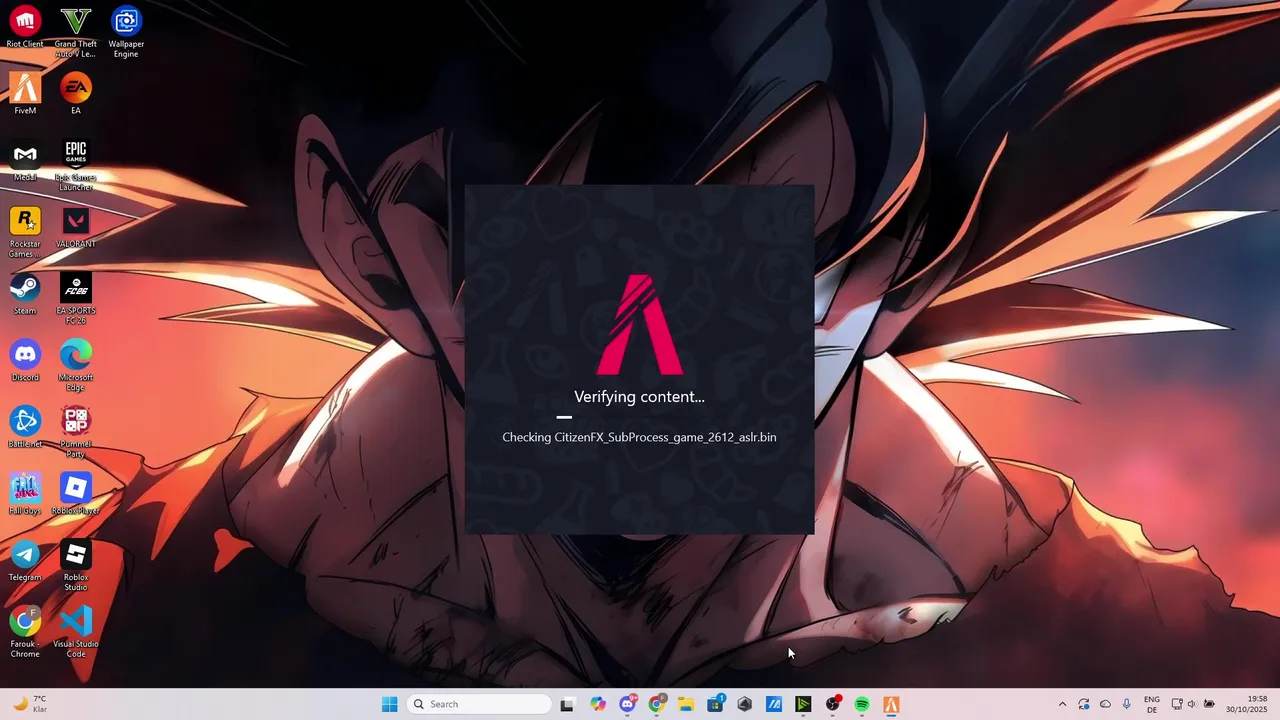Select the EA SPORTS FC 26 icon

[x=76, y=299]
